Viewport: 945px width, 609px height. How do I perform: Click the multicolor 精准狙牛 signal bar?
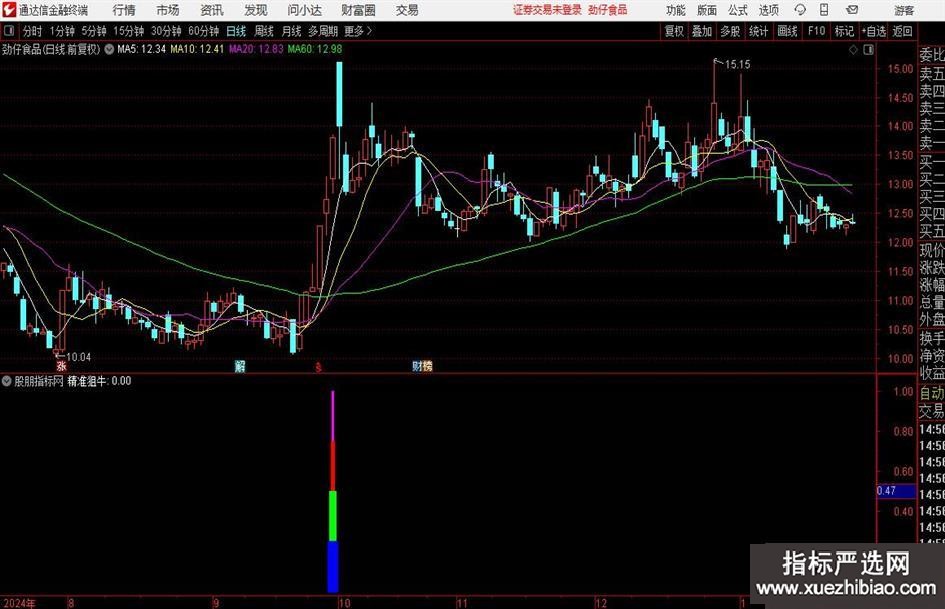point(333,491)
